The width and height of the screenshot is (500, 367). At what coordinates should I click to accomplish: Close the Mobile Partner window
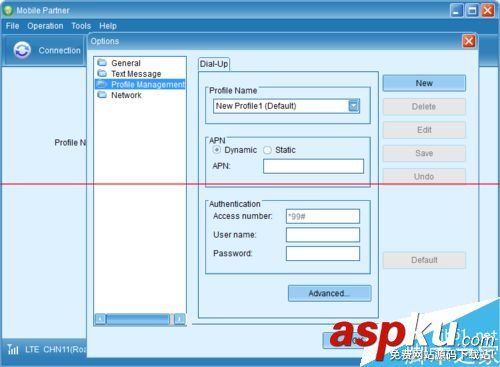coord(488,11)
